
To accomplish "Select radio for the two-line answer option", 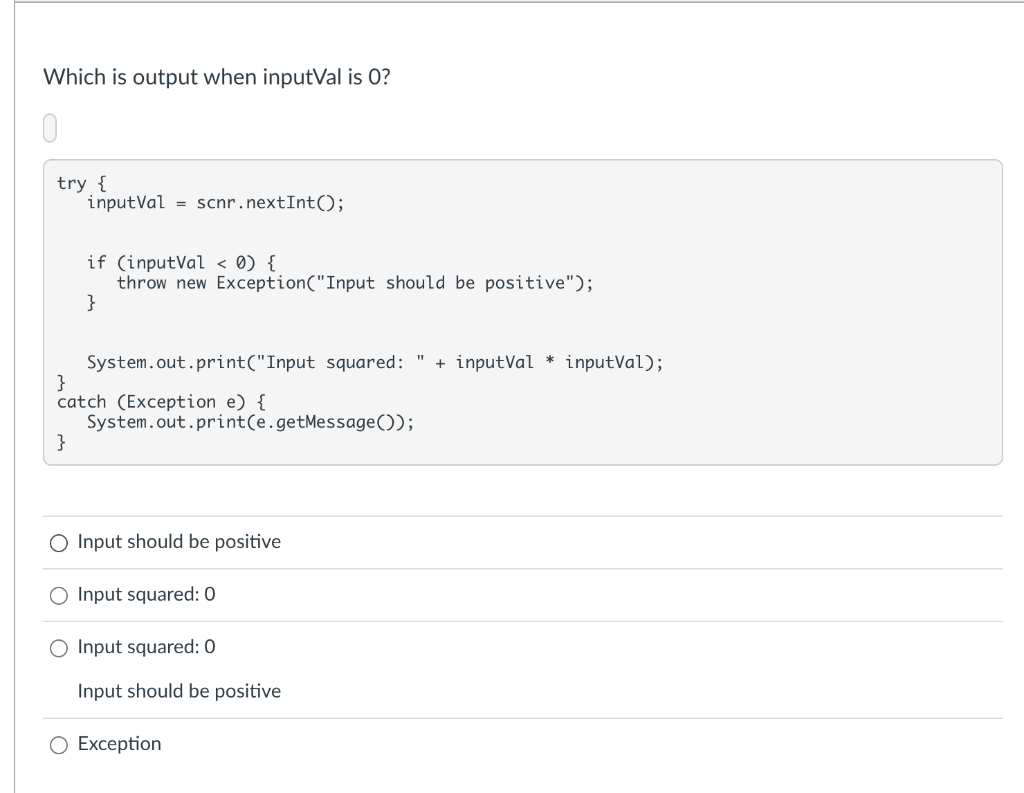I will 60,647.
